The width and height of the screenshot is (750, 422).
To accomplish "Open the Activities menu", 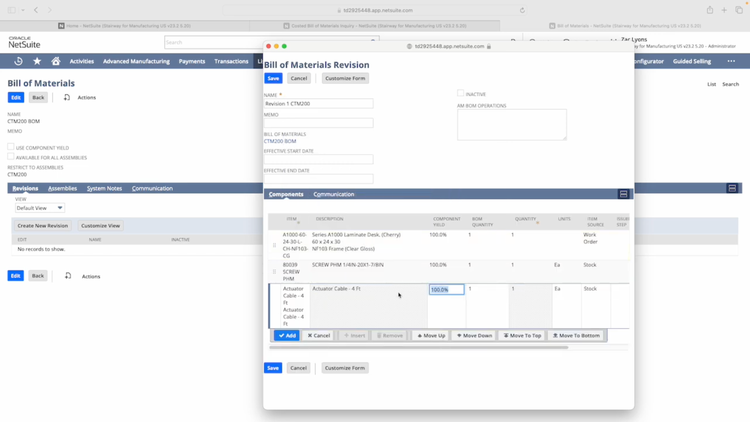I will click(82, 61).
